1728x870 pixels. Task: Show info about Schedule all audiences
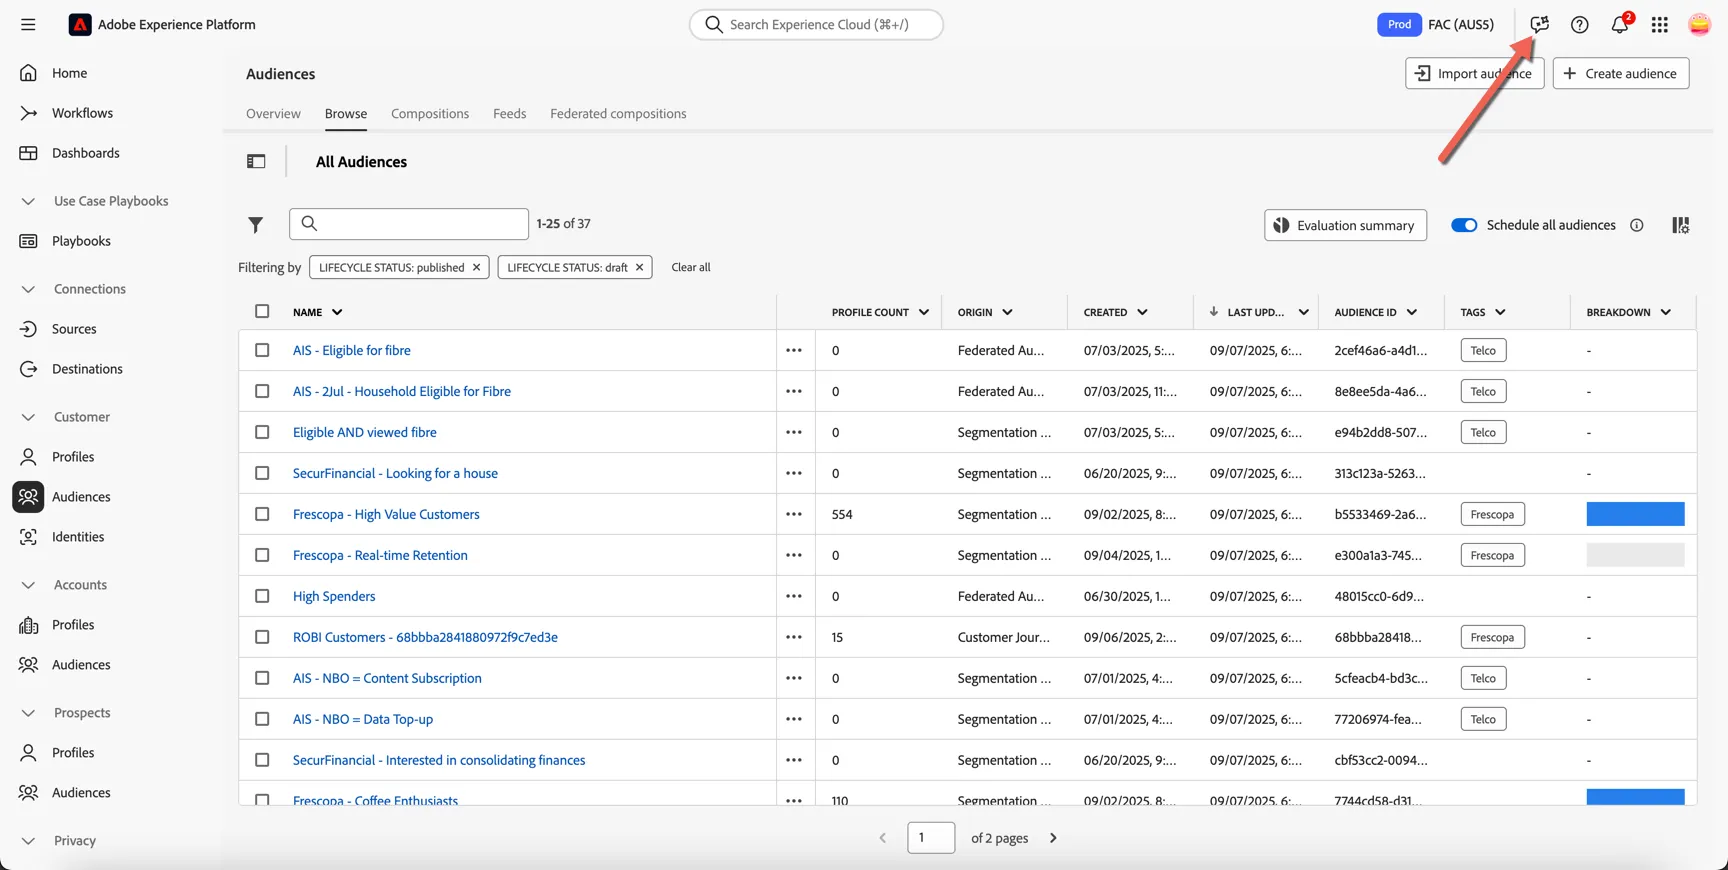tap(1637, 225)
